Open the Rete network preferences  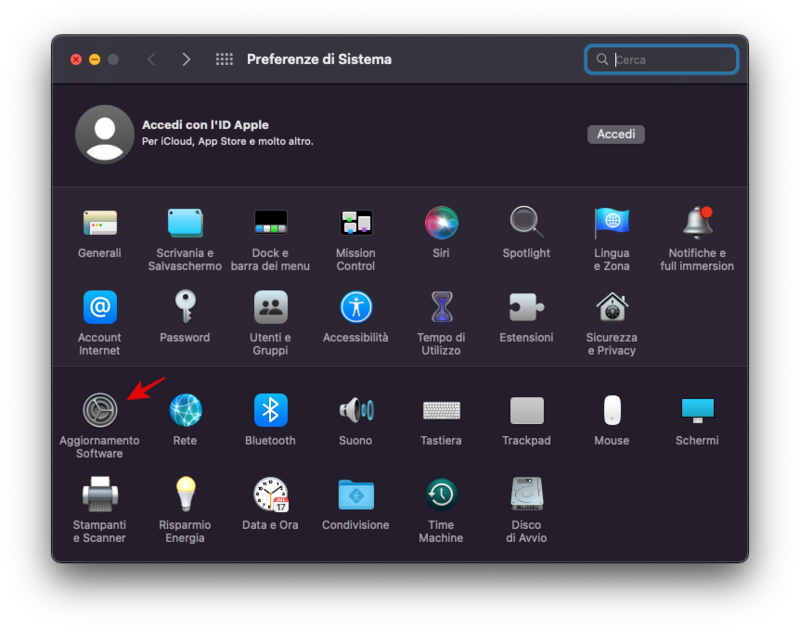(185, 410)
